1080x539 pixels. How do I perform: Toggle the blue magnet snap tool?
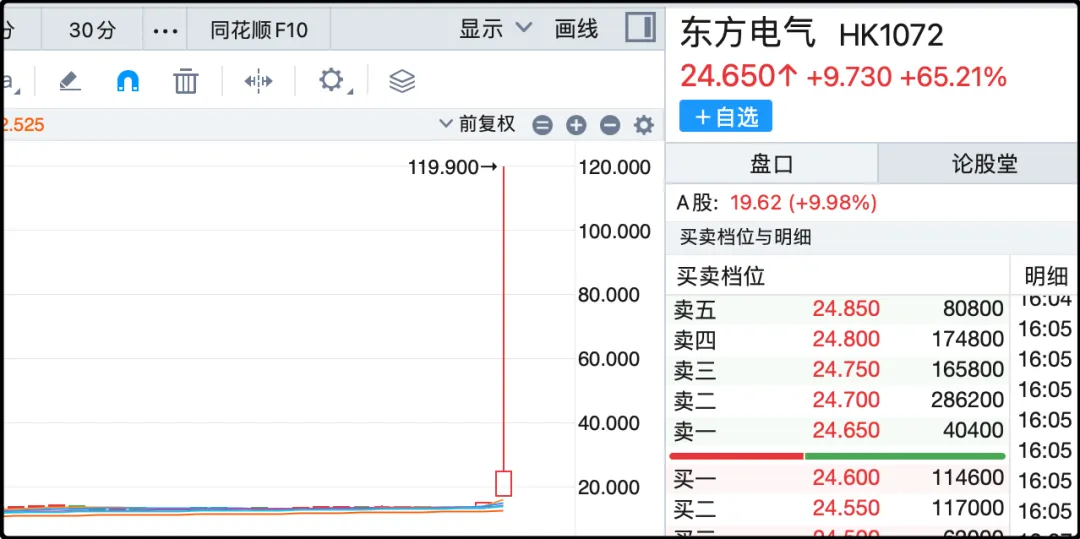[x=128, y=81]
